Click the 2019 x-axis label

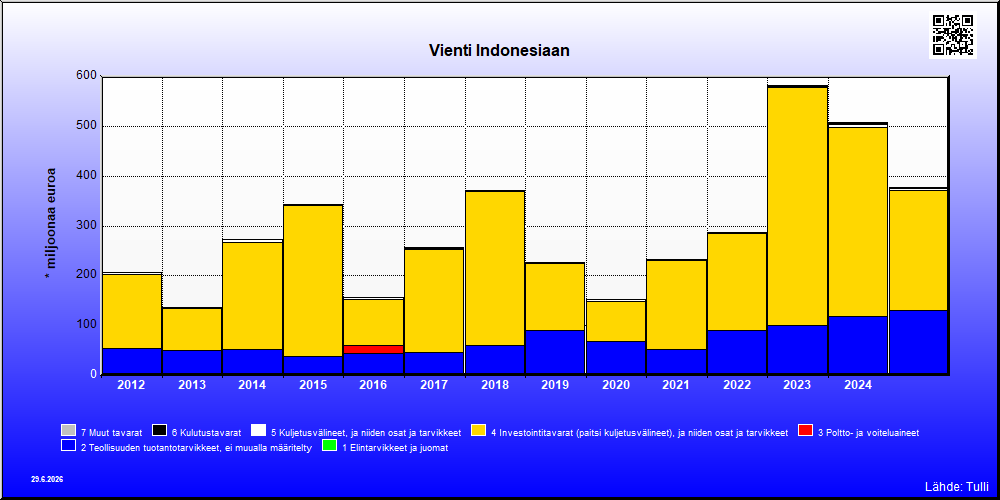pyautogui.click(x=555, y=385)
